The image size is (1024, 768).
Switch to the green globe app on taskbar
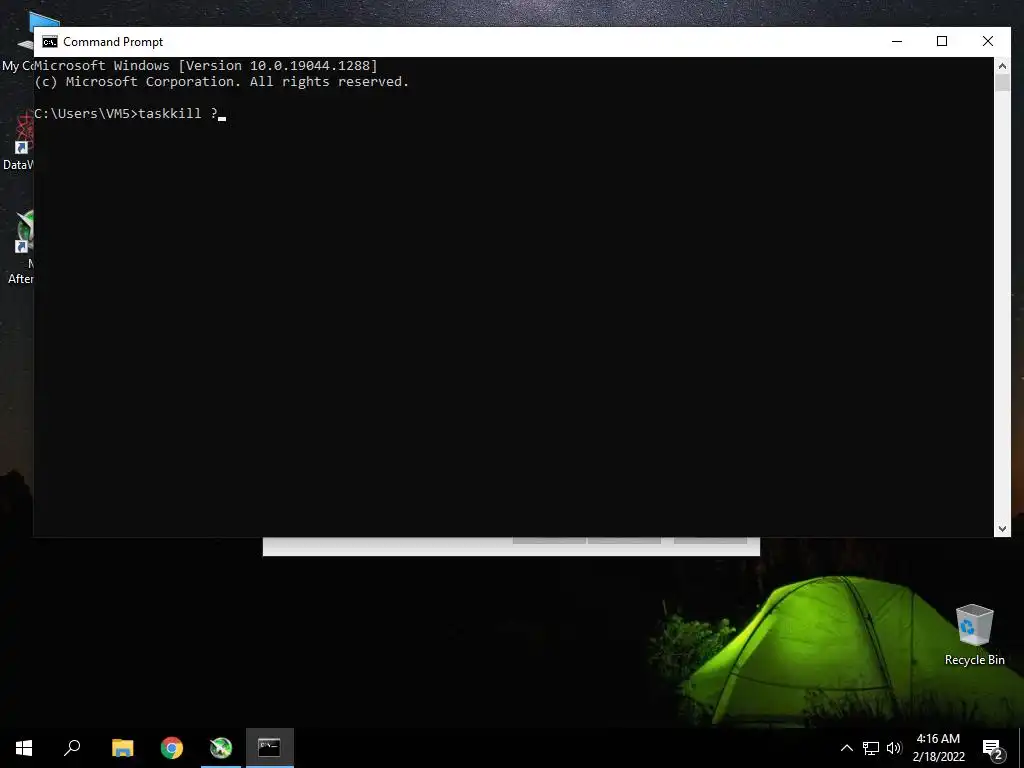[x=221, y=748]
